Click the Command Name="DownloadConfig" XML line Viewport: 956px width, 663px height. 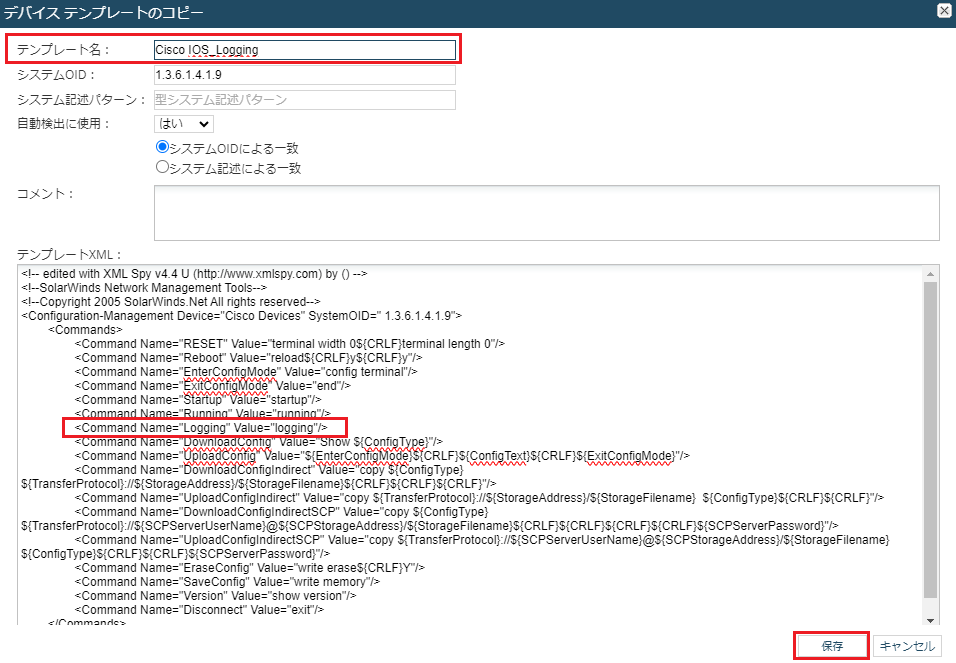click(x=259, y=442)
